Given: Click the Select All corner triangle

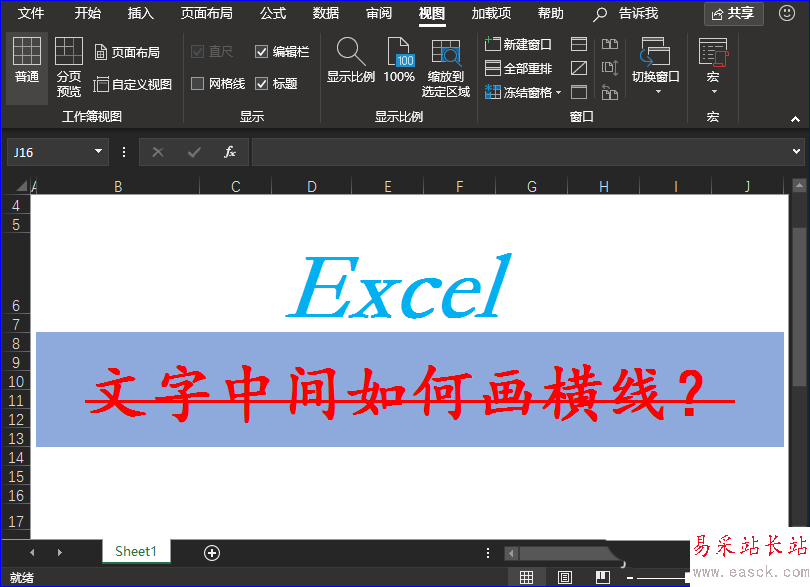Looking at the screenshot, I should [x=22, y=186].
